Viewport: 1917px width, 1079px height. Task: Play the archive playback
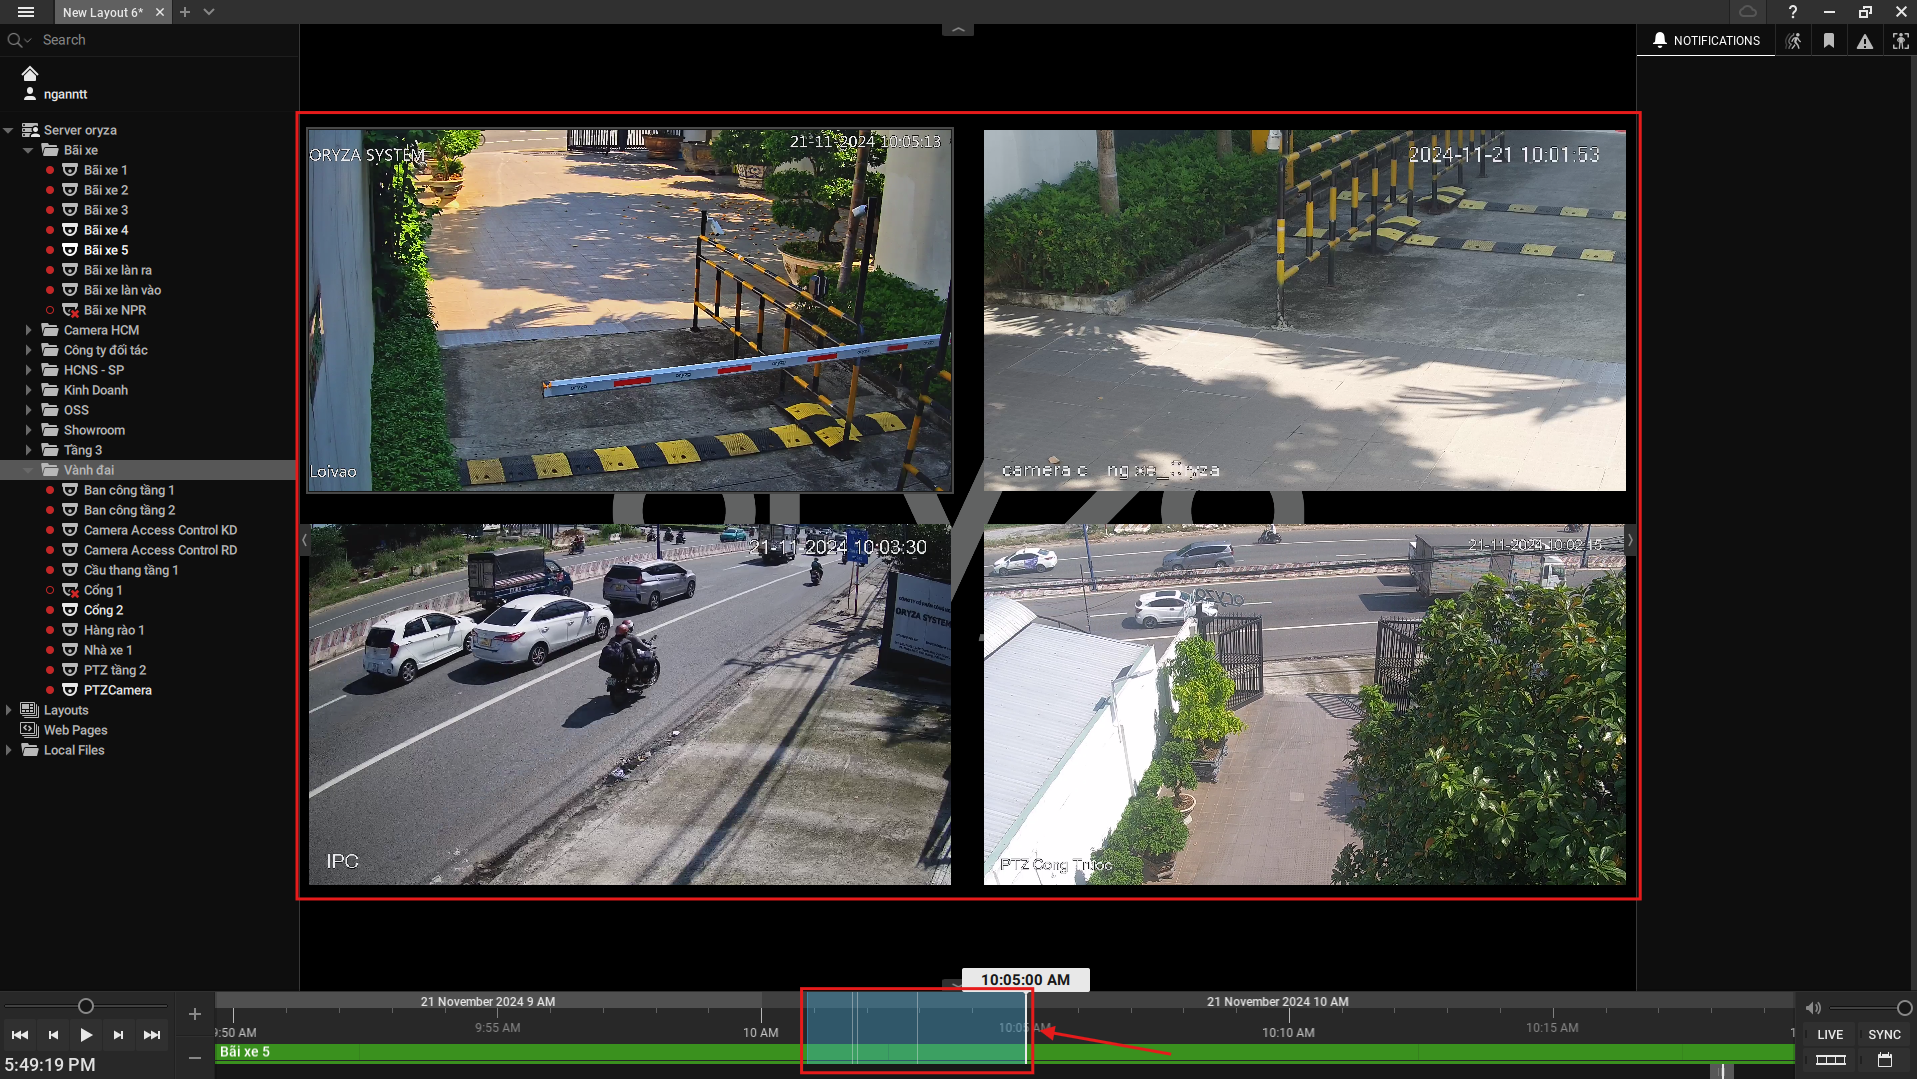86,1035
